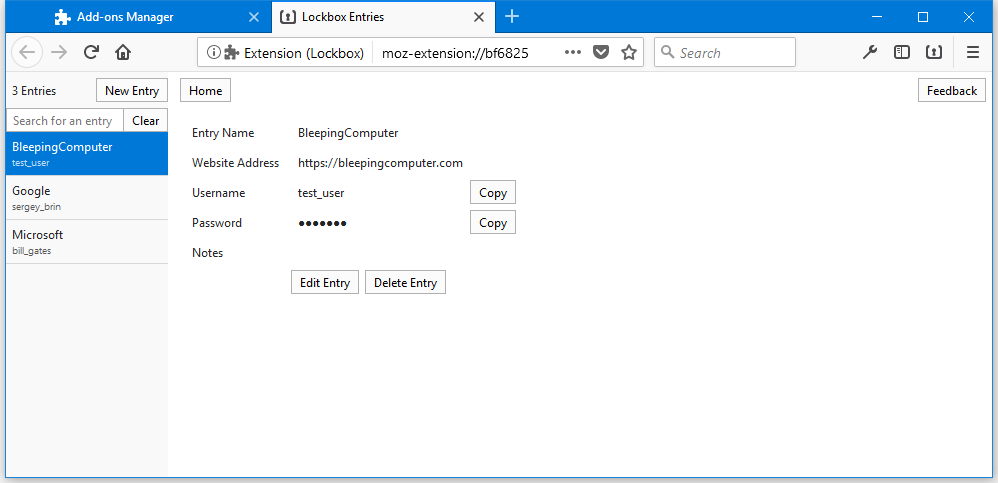The image size is (998, 483).
Task: Click Delete Entry
Action: coord(405,283)
